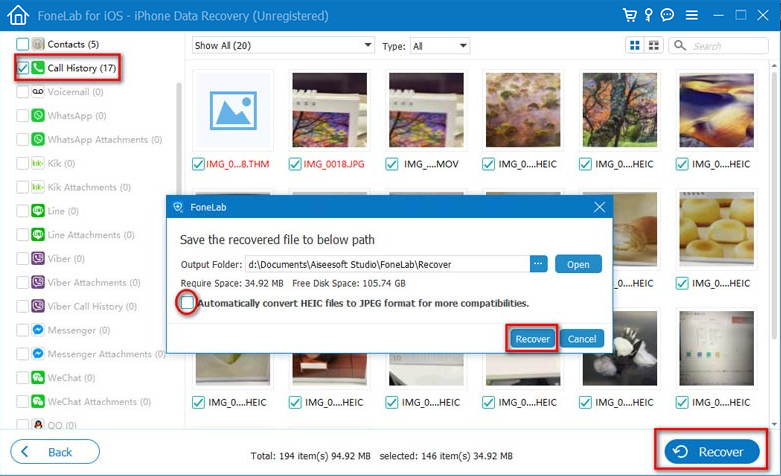Edit the Output Folder path field

(387, 264)
